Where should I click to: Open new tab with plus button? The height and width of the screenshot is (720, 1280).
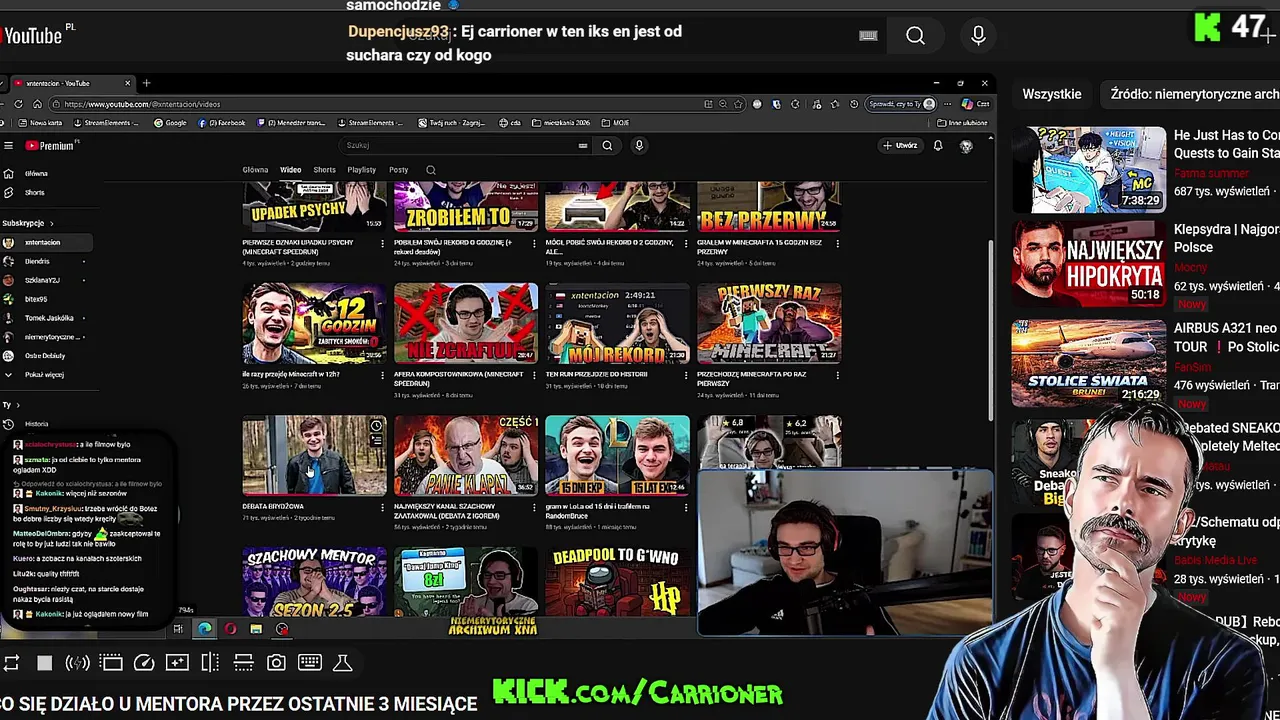(x=146, y=83)
